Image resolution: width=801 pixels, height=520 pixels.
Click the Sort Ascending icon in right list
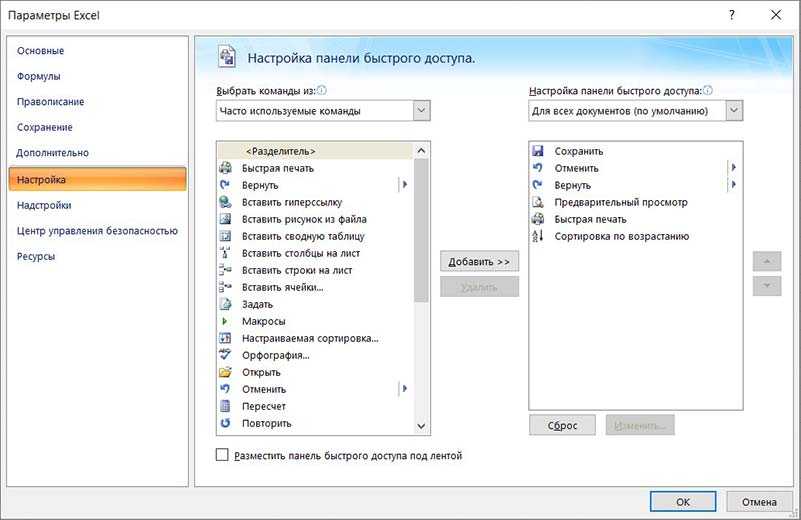pos(537,236)
